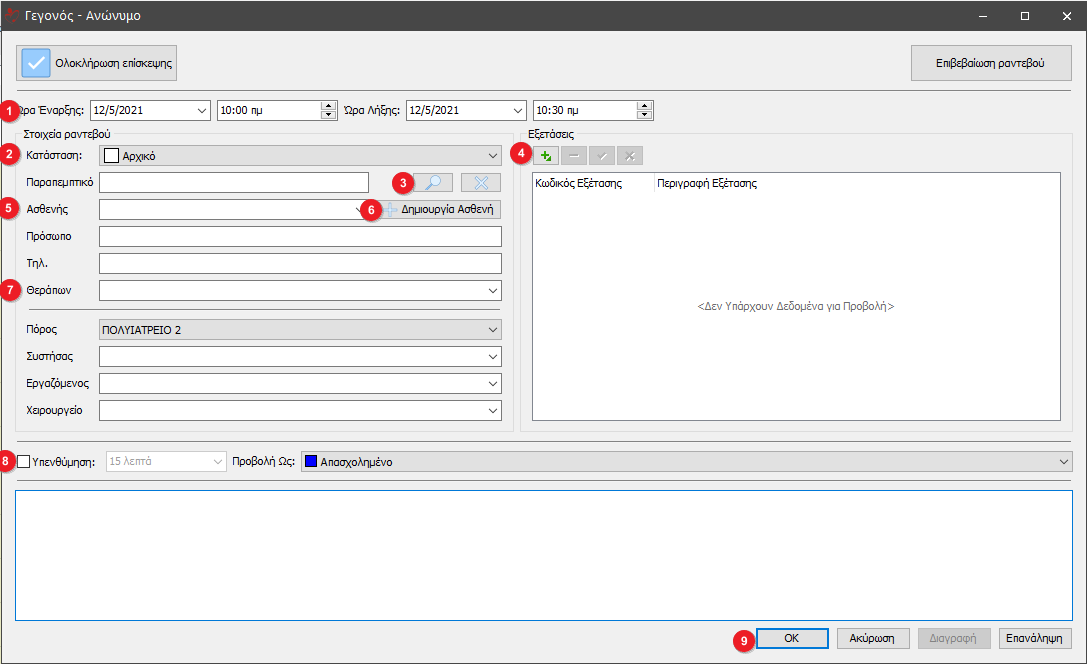Confirm the dialog with OK
This screenshot has height=664, width=1087.
[x=791, y=638]
